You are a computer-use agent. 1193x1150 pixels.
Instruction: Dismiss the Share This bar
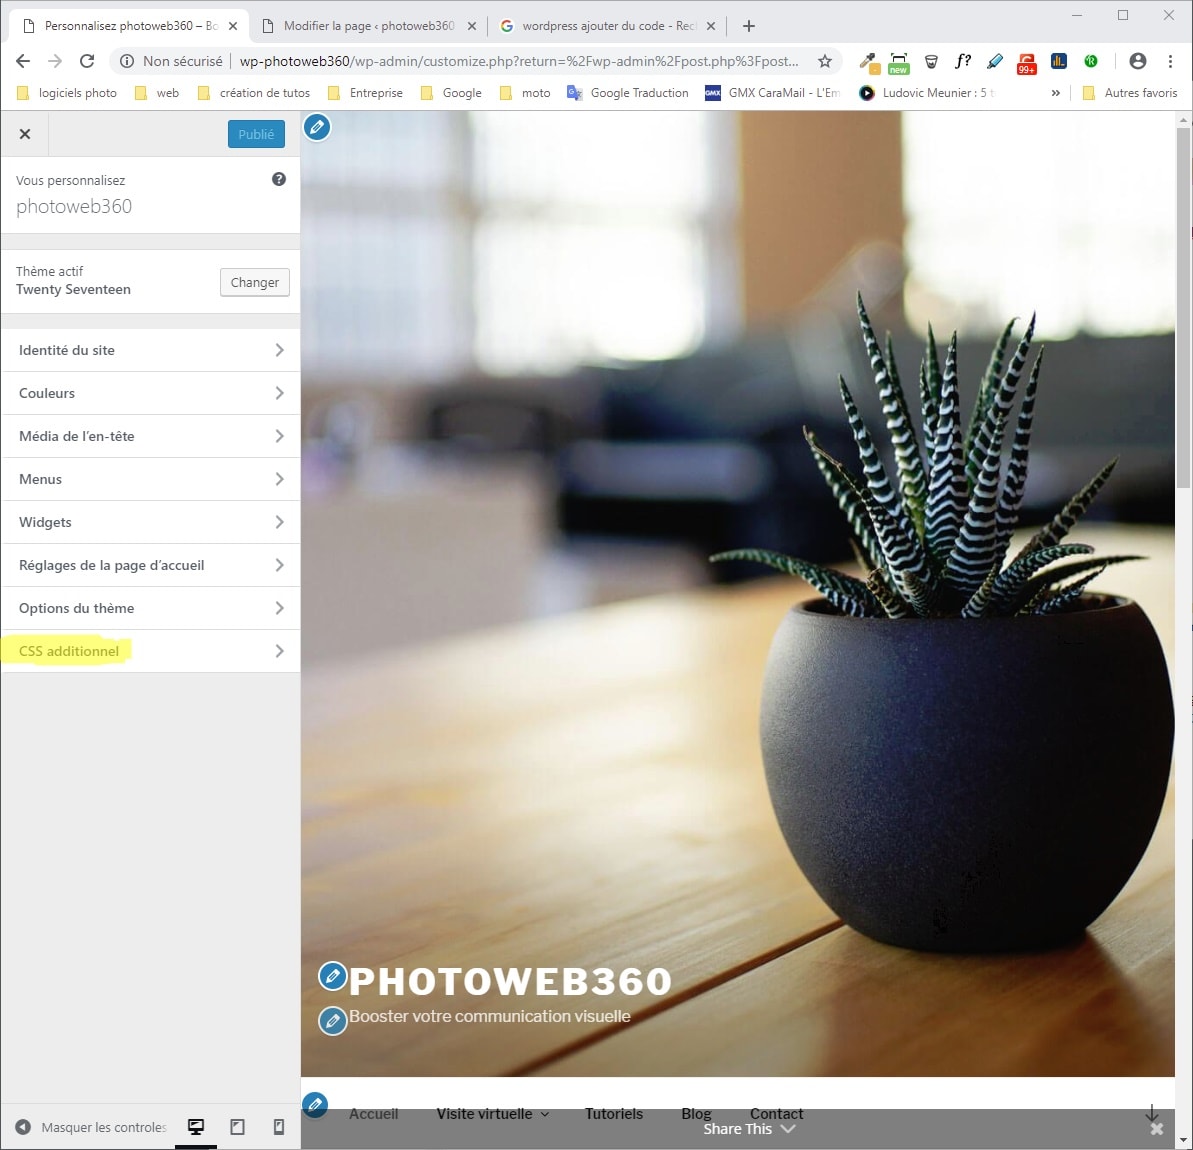click(x=1156, y=1129)
